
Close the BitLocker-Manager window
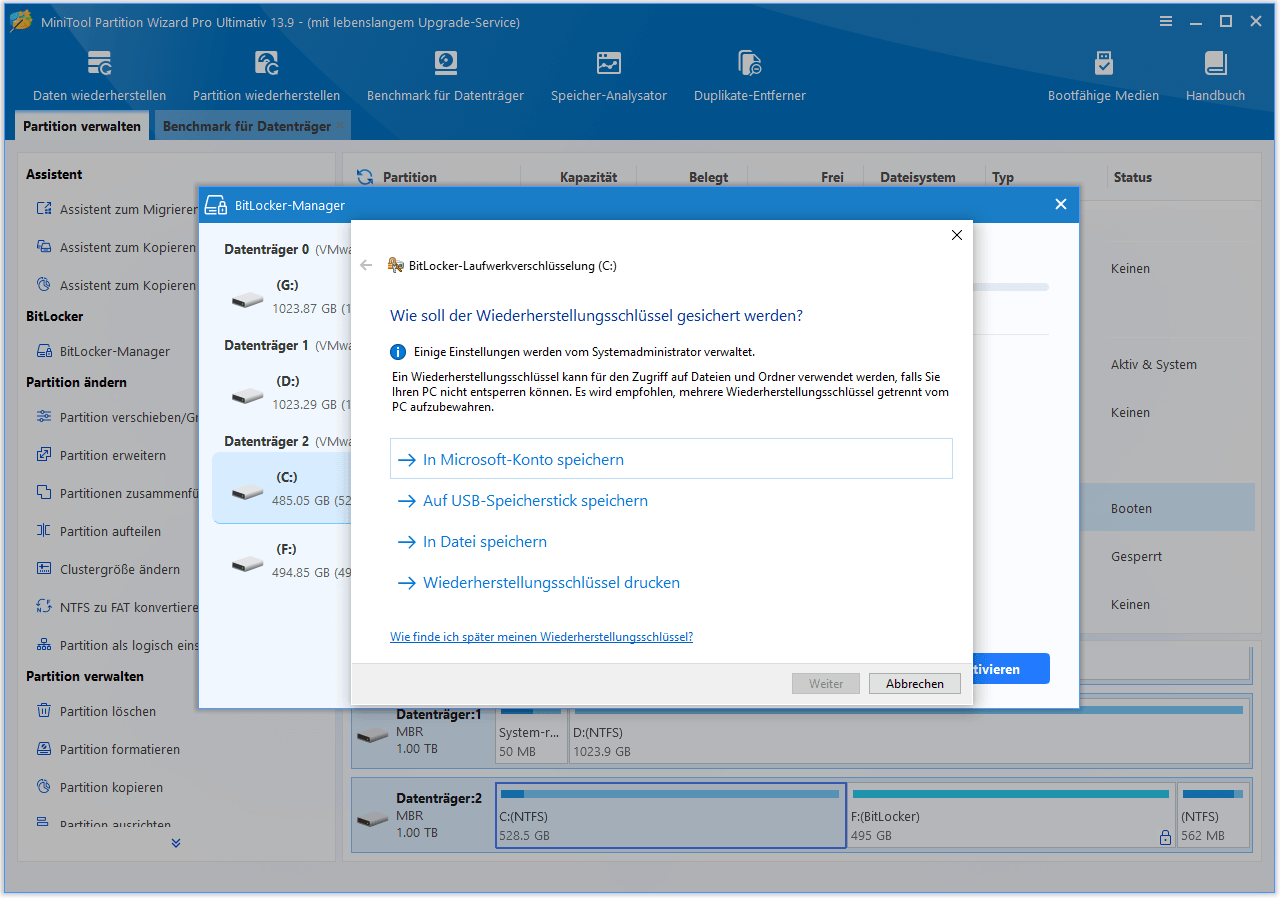pyautogui.click(x=1061, y=204)
